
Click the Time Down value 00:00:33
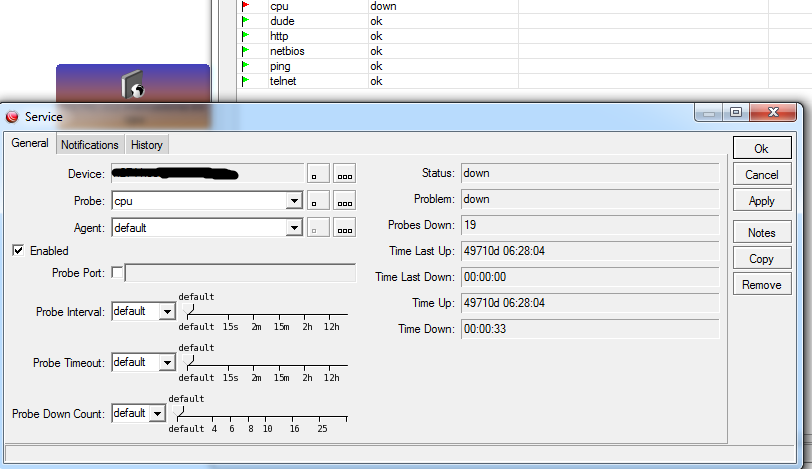(590, 329)
